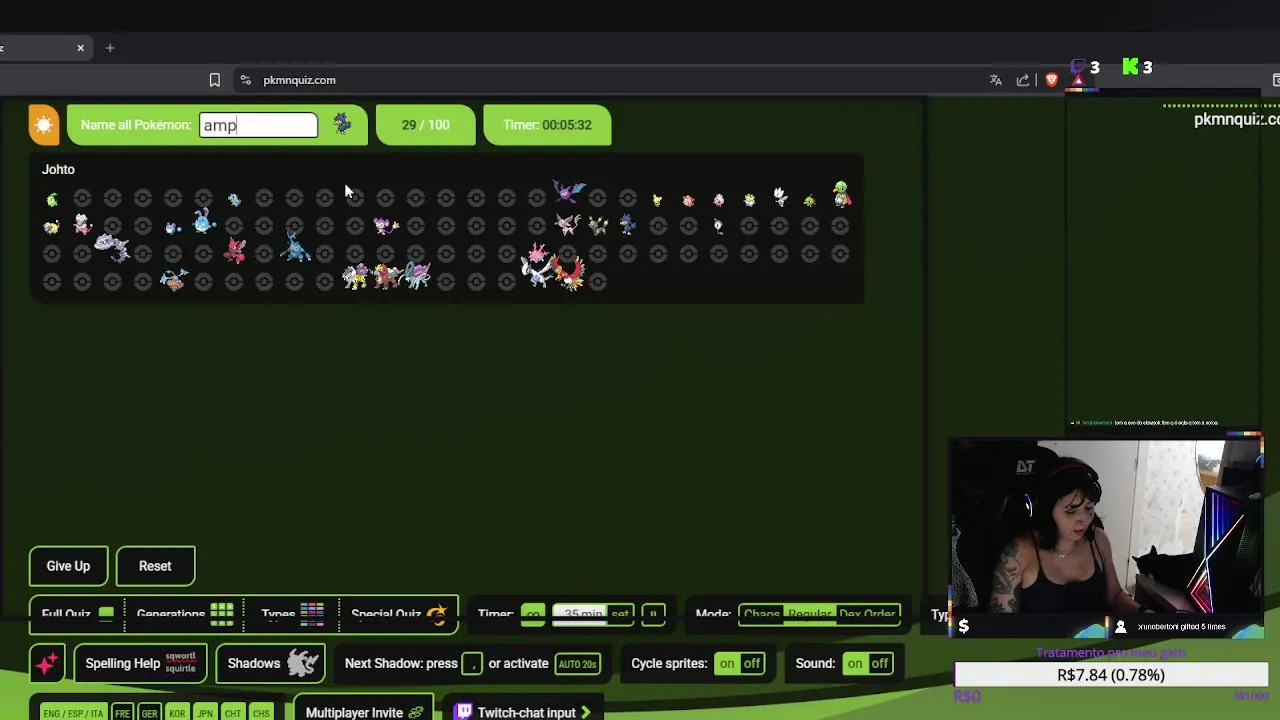
Task: Bookmark this page in the browser
Action: coord(214,80)
